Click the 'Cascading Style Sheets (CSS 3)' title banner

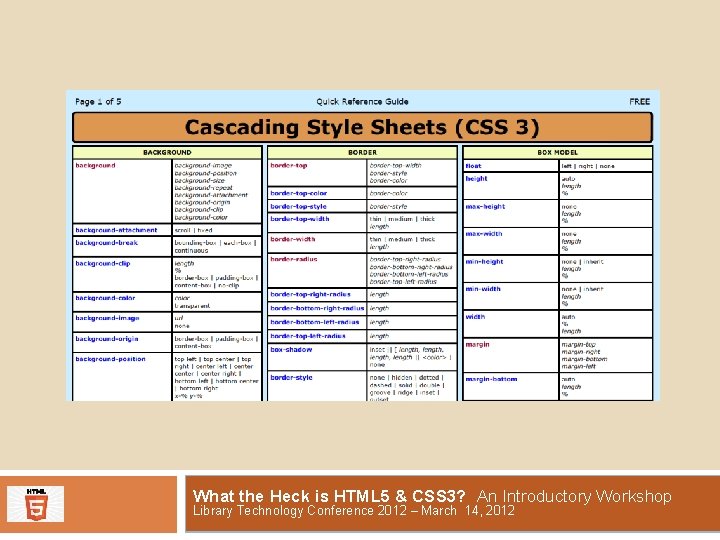coord(362,128)
